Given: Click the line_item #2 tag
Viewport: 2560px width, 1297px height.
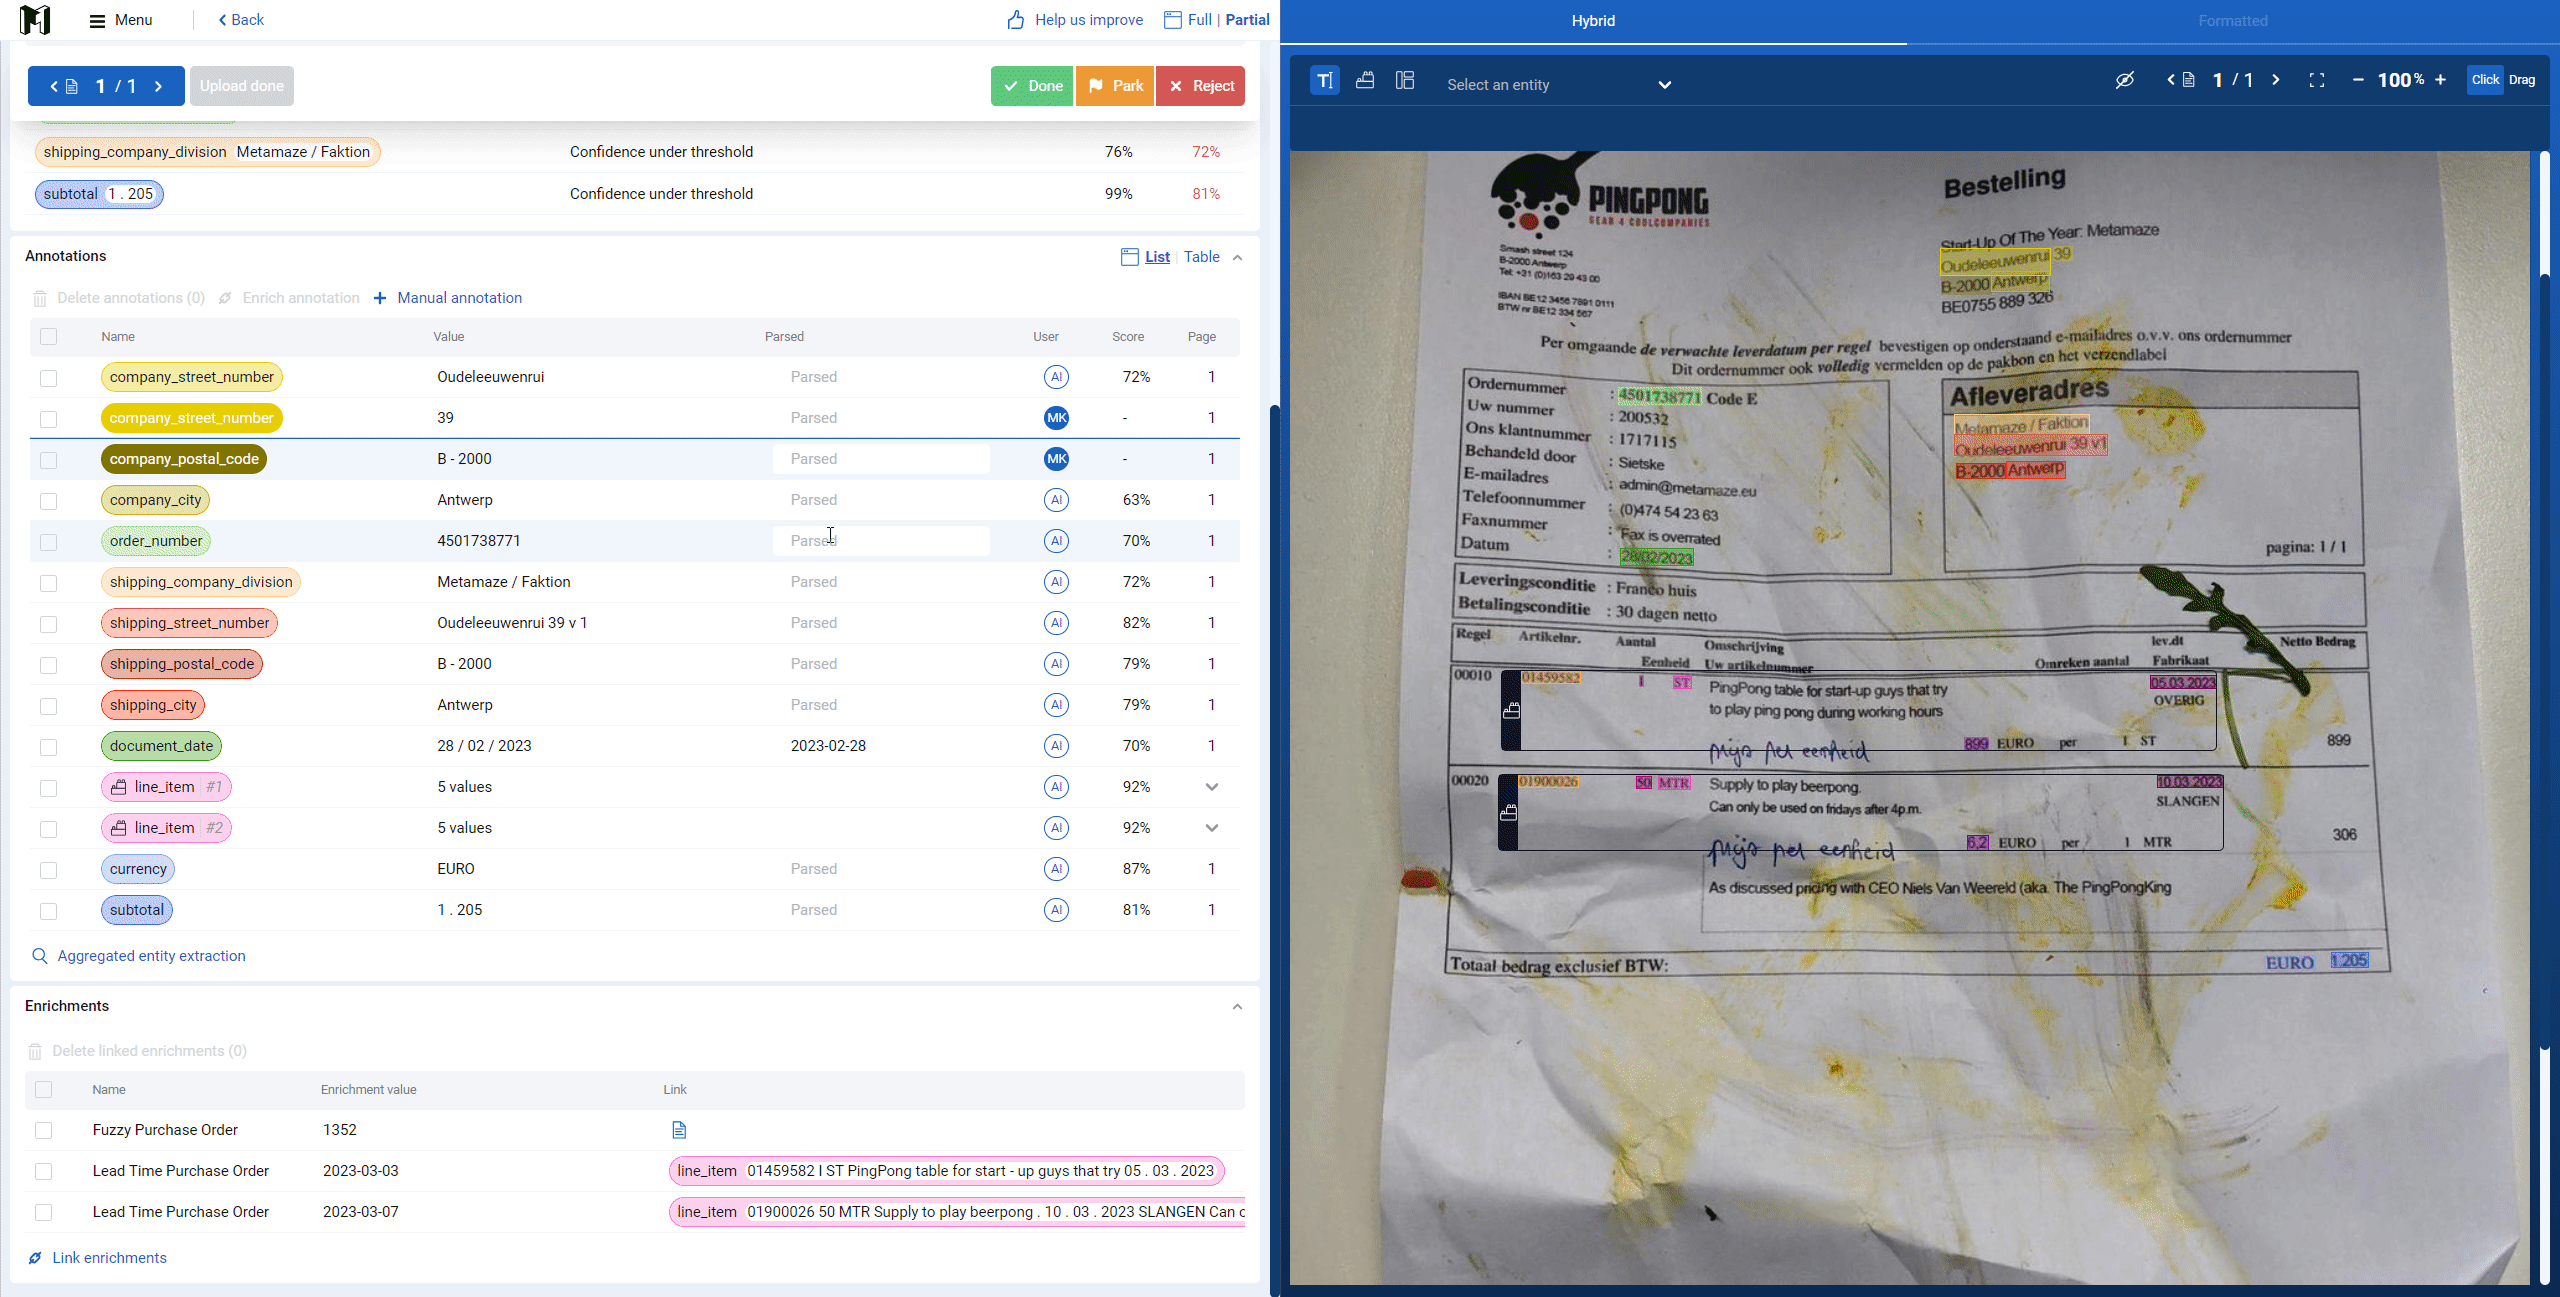Looking at the screenshot, I should (166, 828).
